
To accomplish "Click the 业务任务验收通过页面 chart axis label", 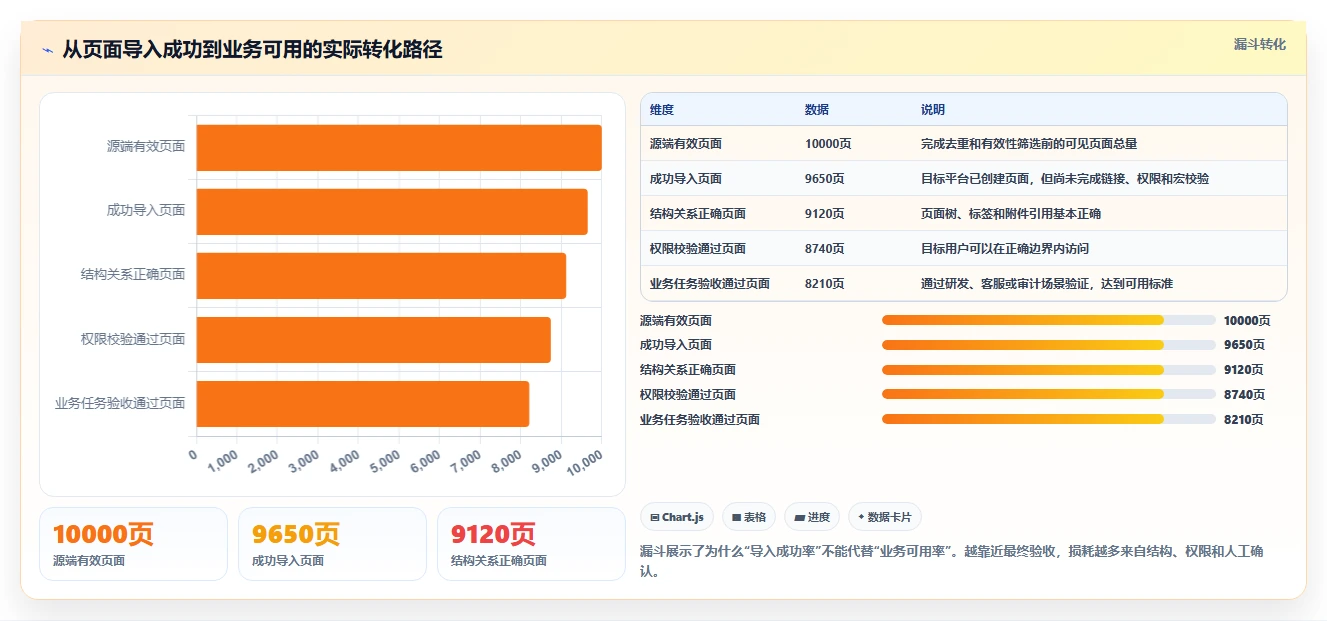I will [x=120, y=403].
